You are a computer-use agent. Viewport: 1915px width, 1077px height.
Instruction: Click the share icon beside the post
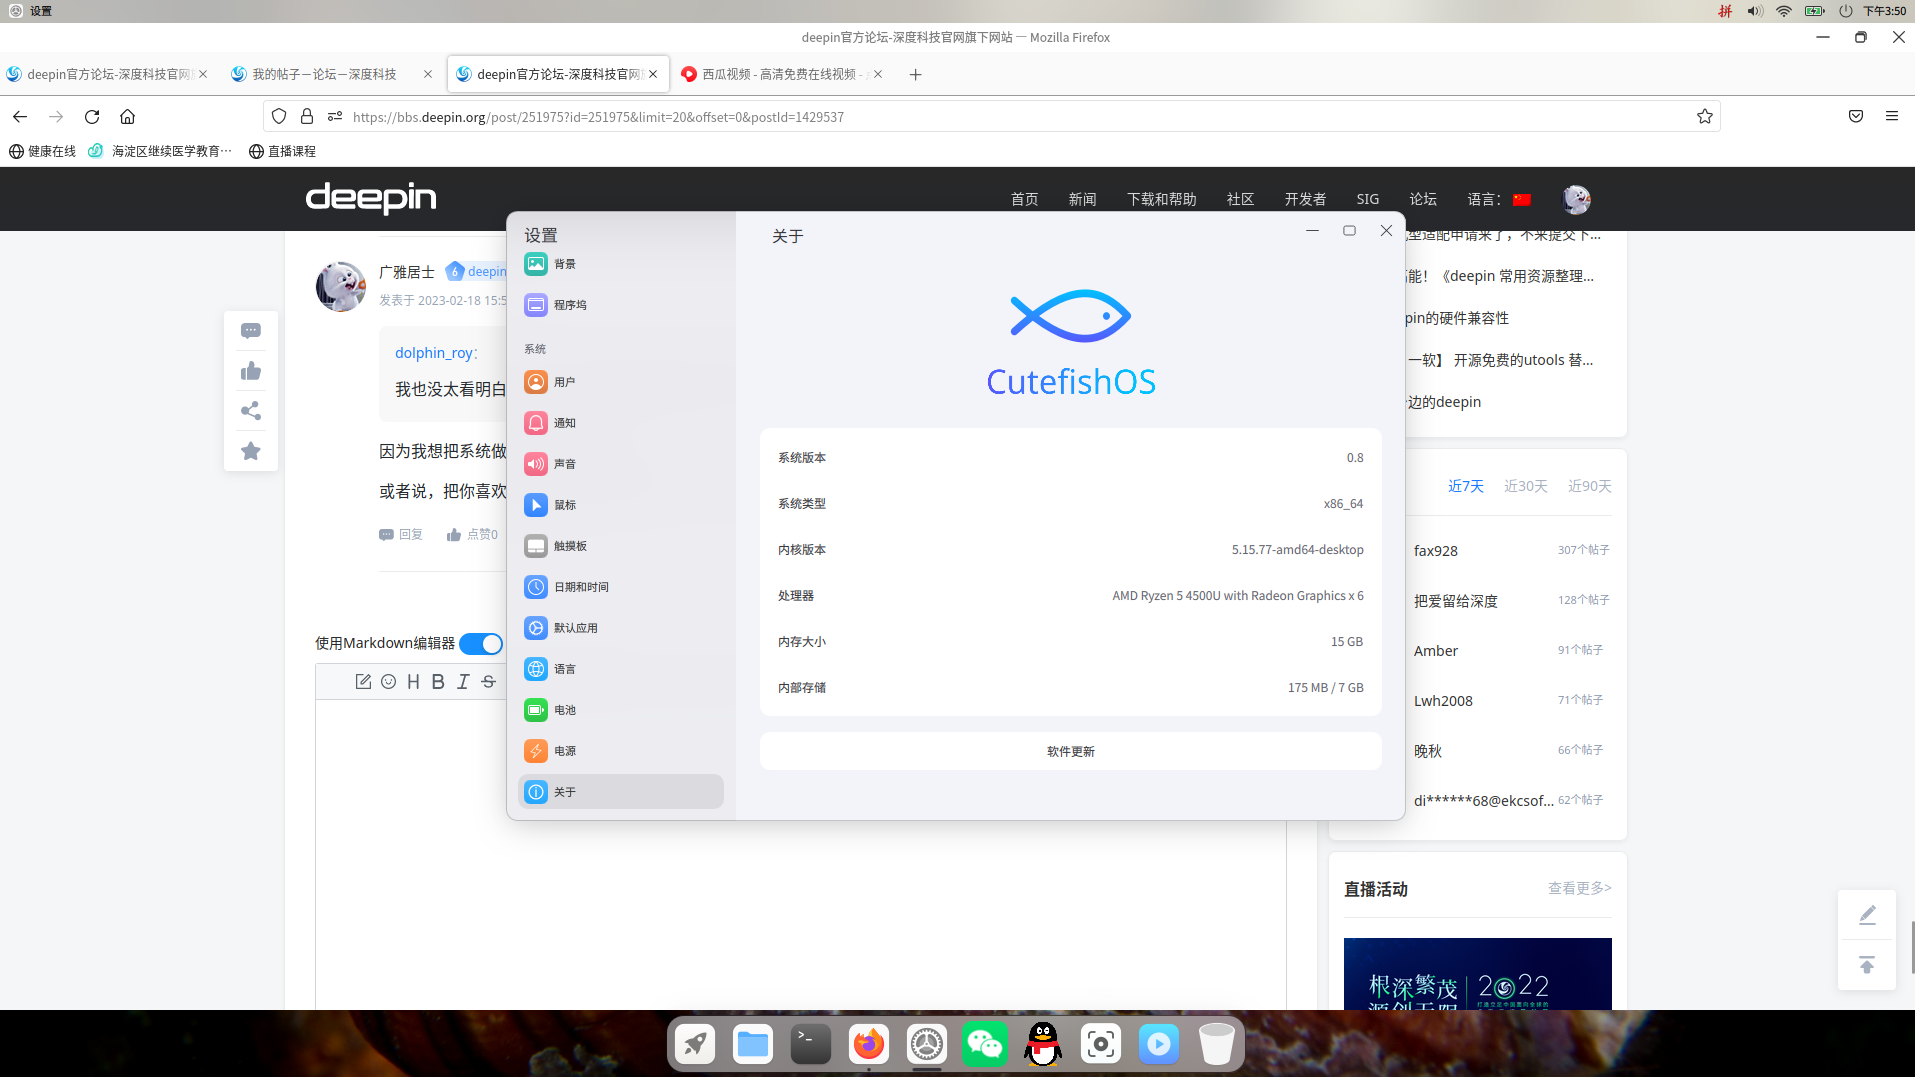pyautogui.click(x=251, y=411)
